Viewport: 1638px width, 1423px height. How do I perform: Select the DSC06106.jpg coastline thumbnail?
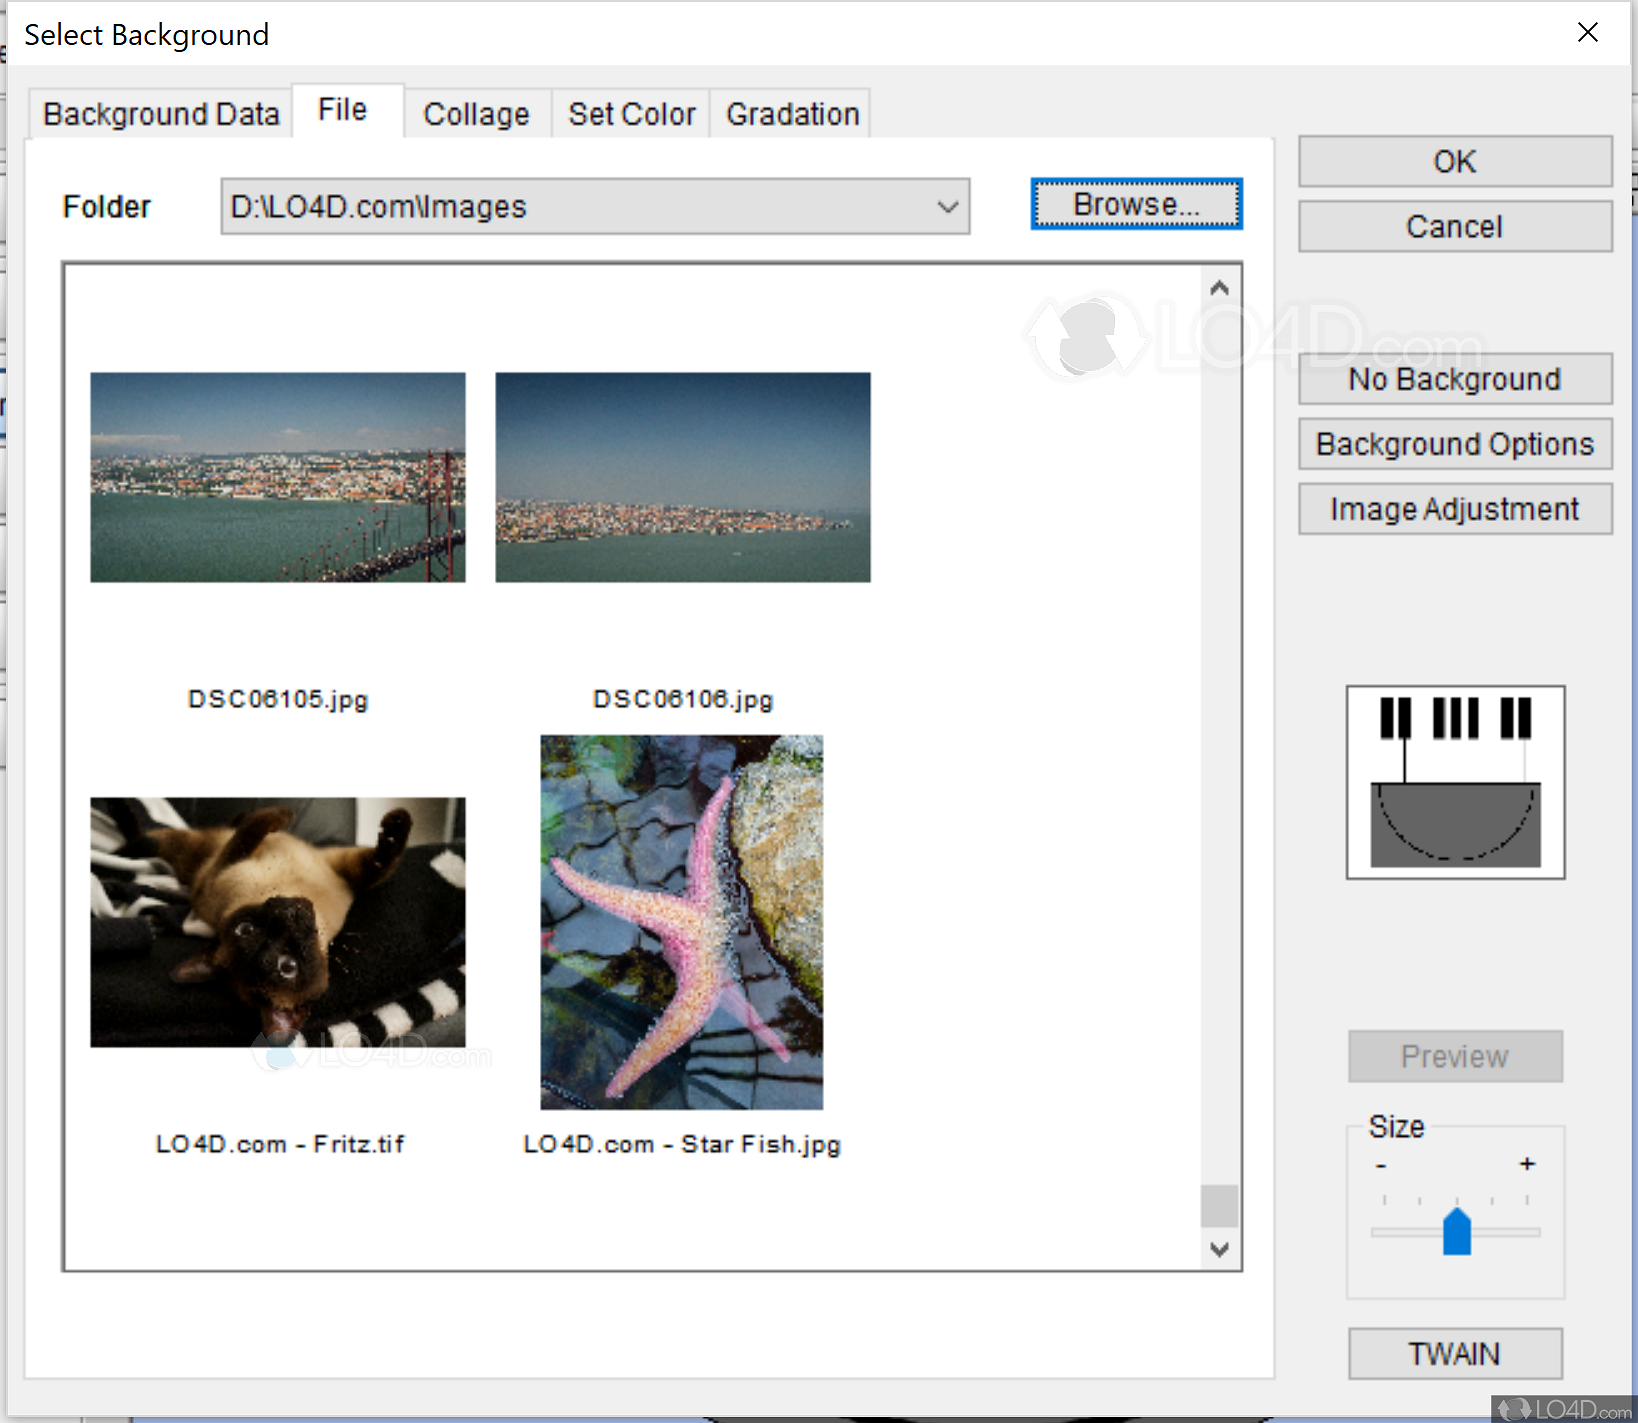point(682,477)
